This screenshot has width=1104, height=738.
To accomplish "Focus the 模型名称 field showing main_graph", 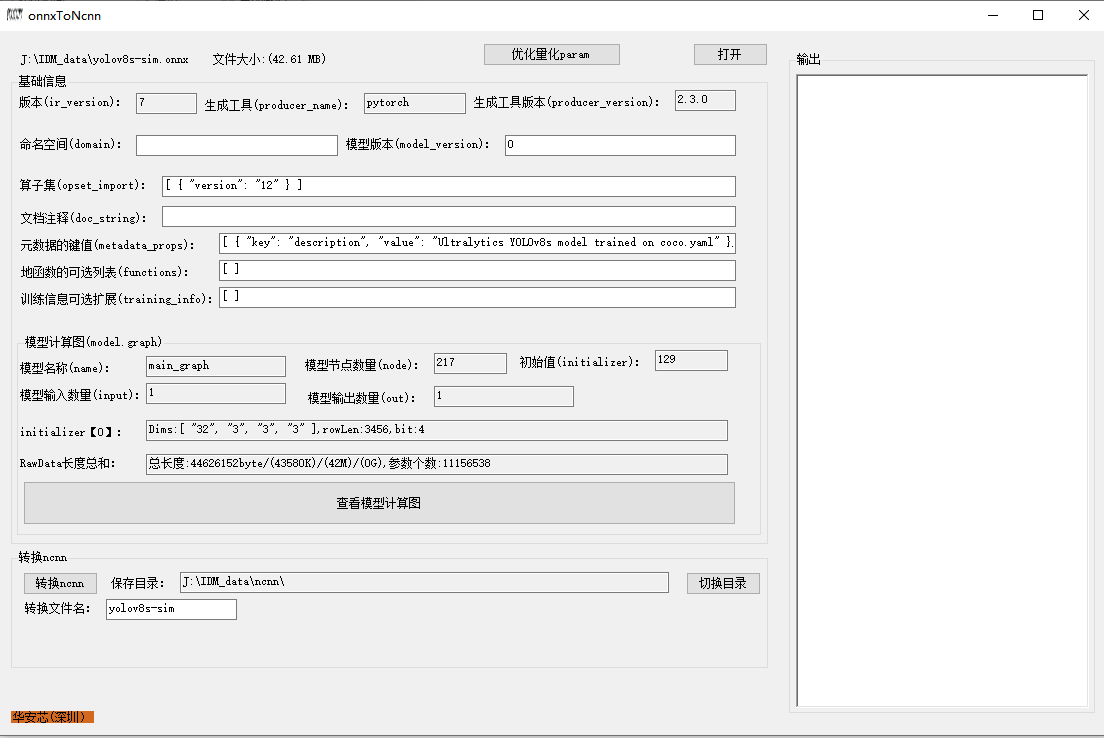I will [x=215, y=366].
